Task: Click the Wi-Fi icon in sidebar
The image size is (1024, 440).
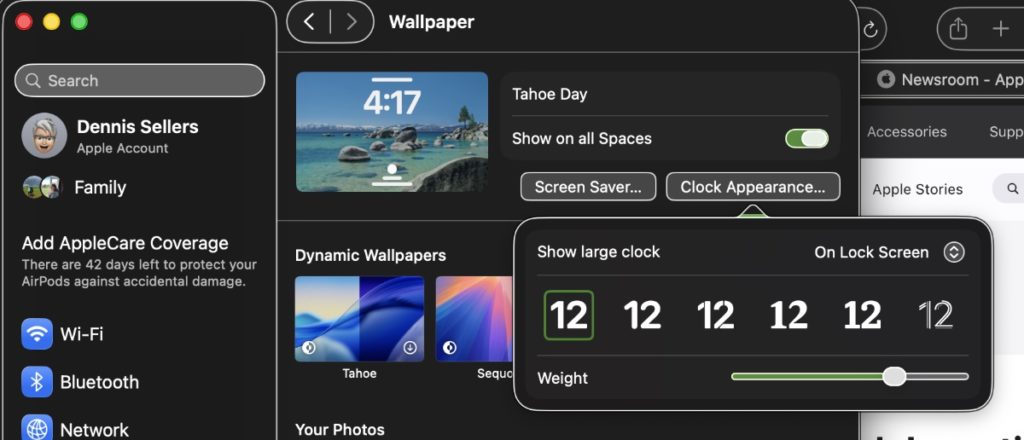Action: [37, 334]
